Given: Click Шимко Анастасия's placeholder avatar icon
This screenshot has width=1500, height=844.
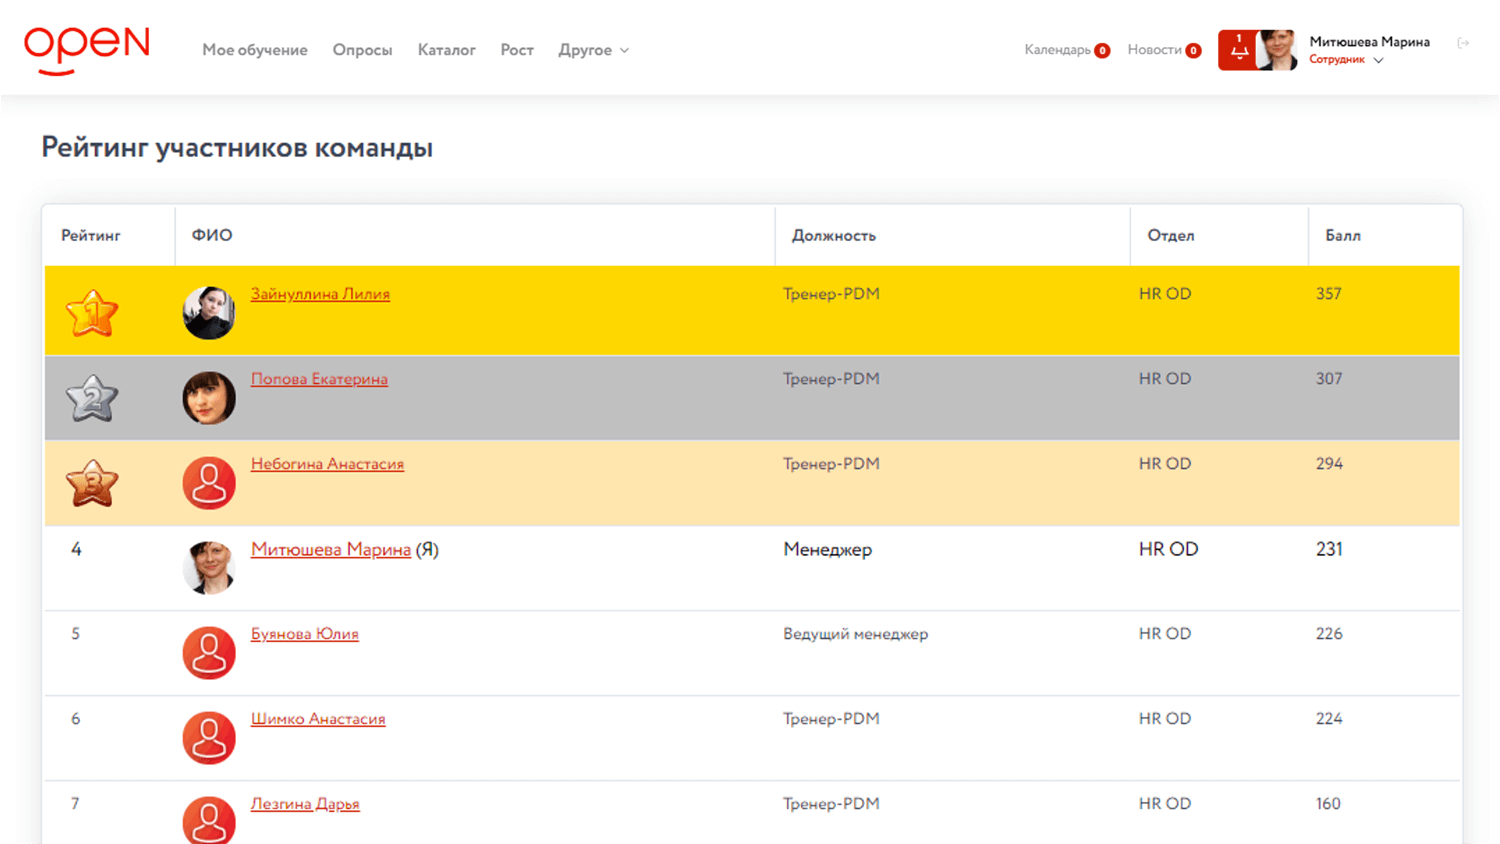Looking at the screenshot, I should [x=209, y=738].
